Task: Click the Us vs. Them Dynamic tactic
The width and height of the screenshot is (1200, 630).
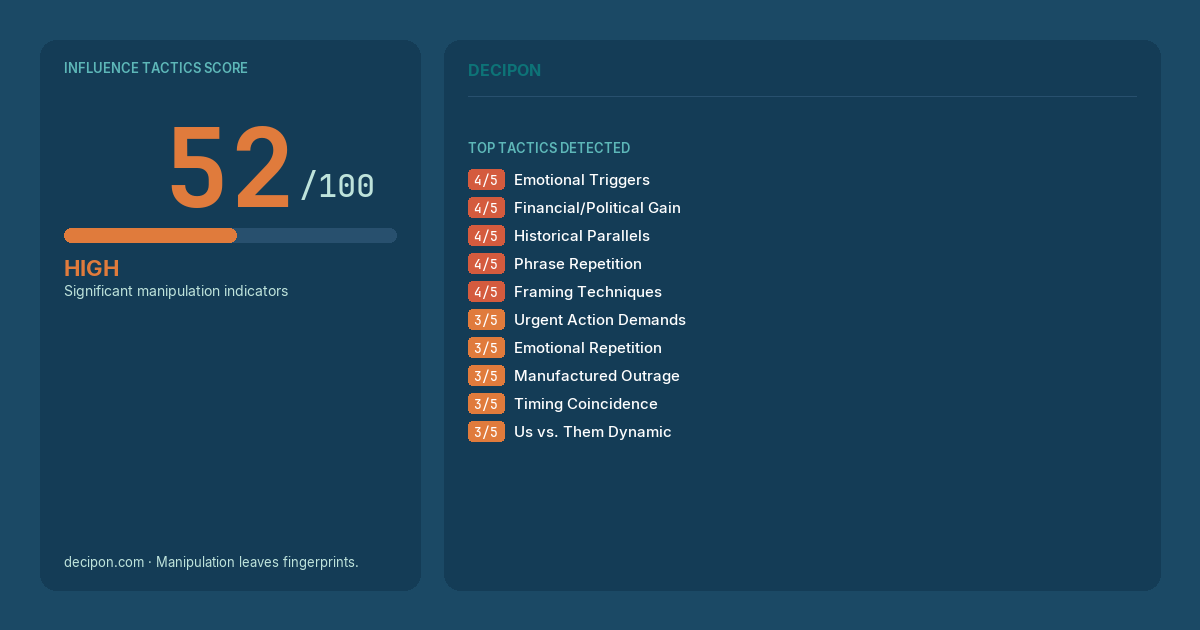Action: point(593,432)
